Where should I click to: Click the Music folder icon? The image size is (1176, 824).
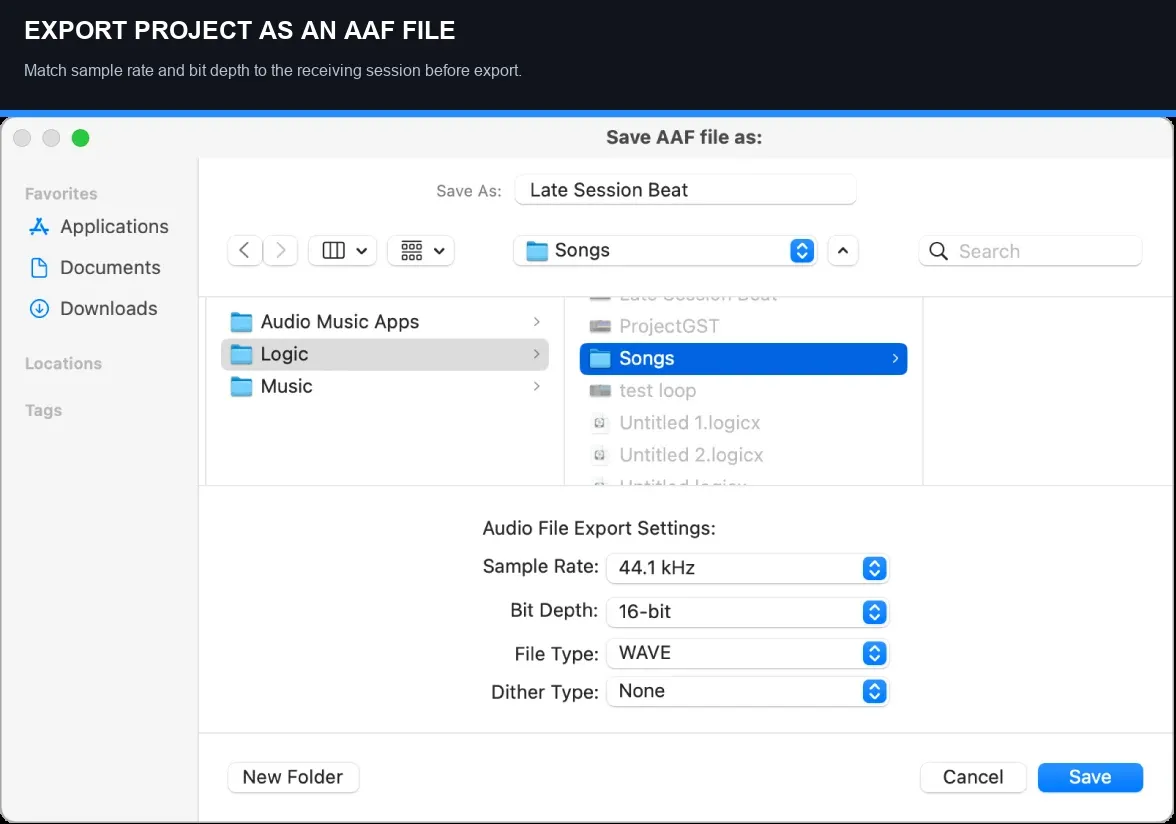click(241, 386)
